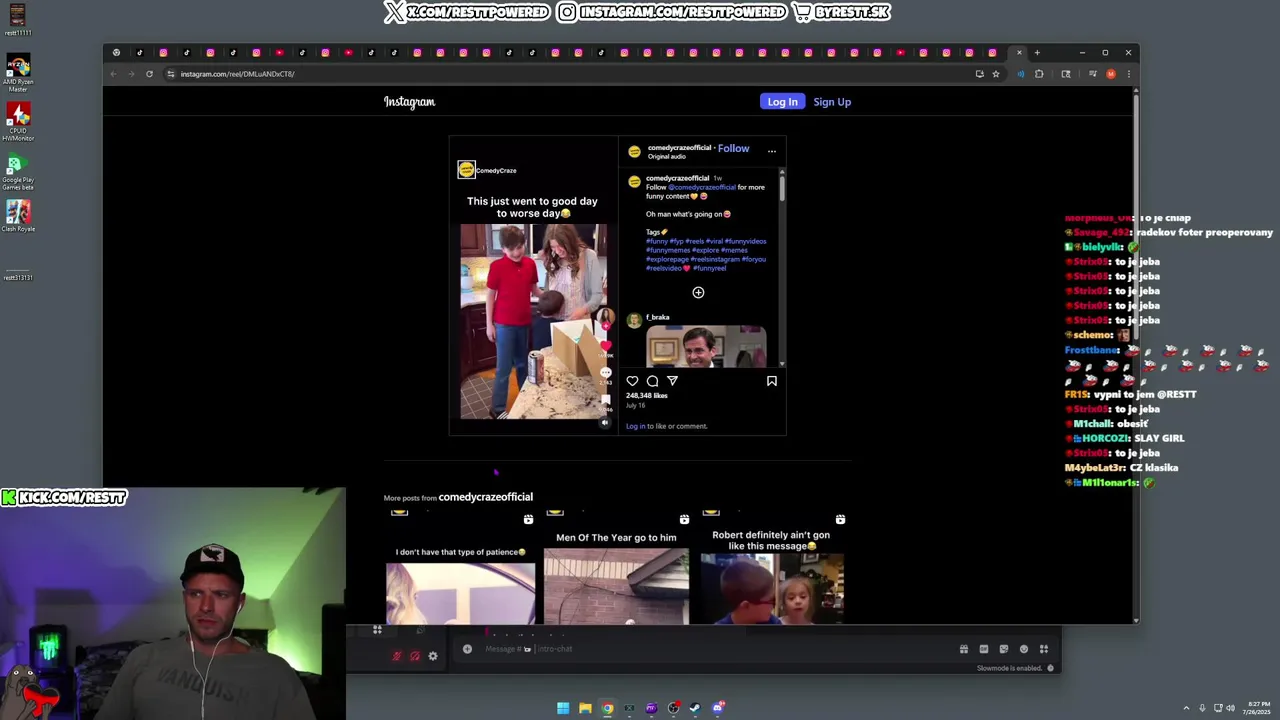Click the tab audio speaker icon in toolbar
This screenshot has width=1280, height=720.
click(x=1020, y=74)
